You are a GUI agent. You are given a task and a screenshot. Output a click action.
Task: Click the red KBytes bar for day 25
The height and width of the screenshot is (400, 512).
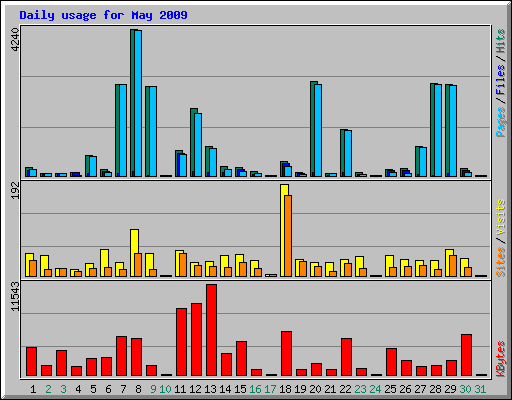pos(391,362)
